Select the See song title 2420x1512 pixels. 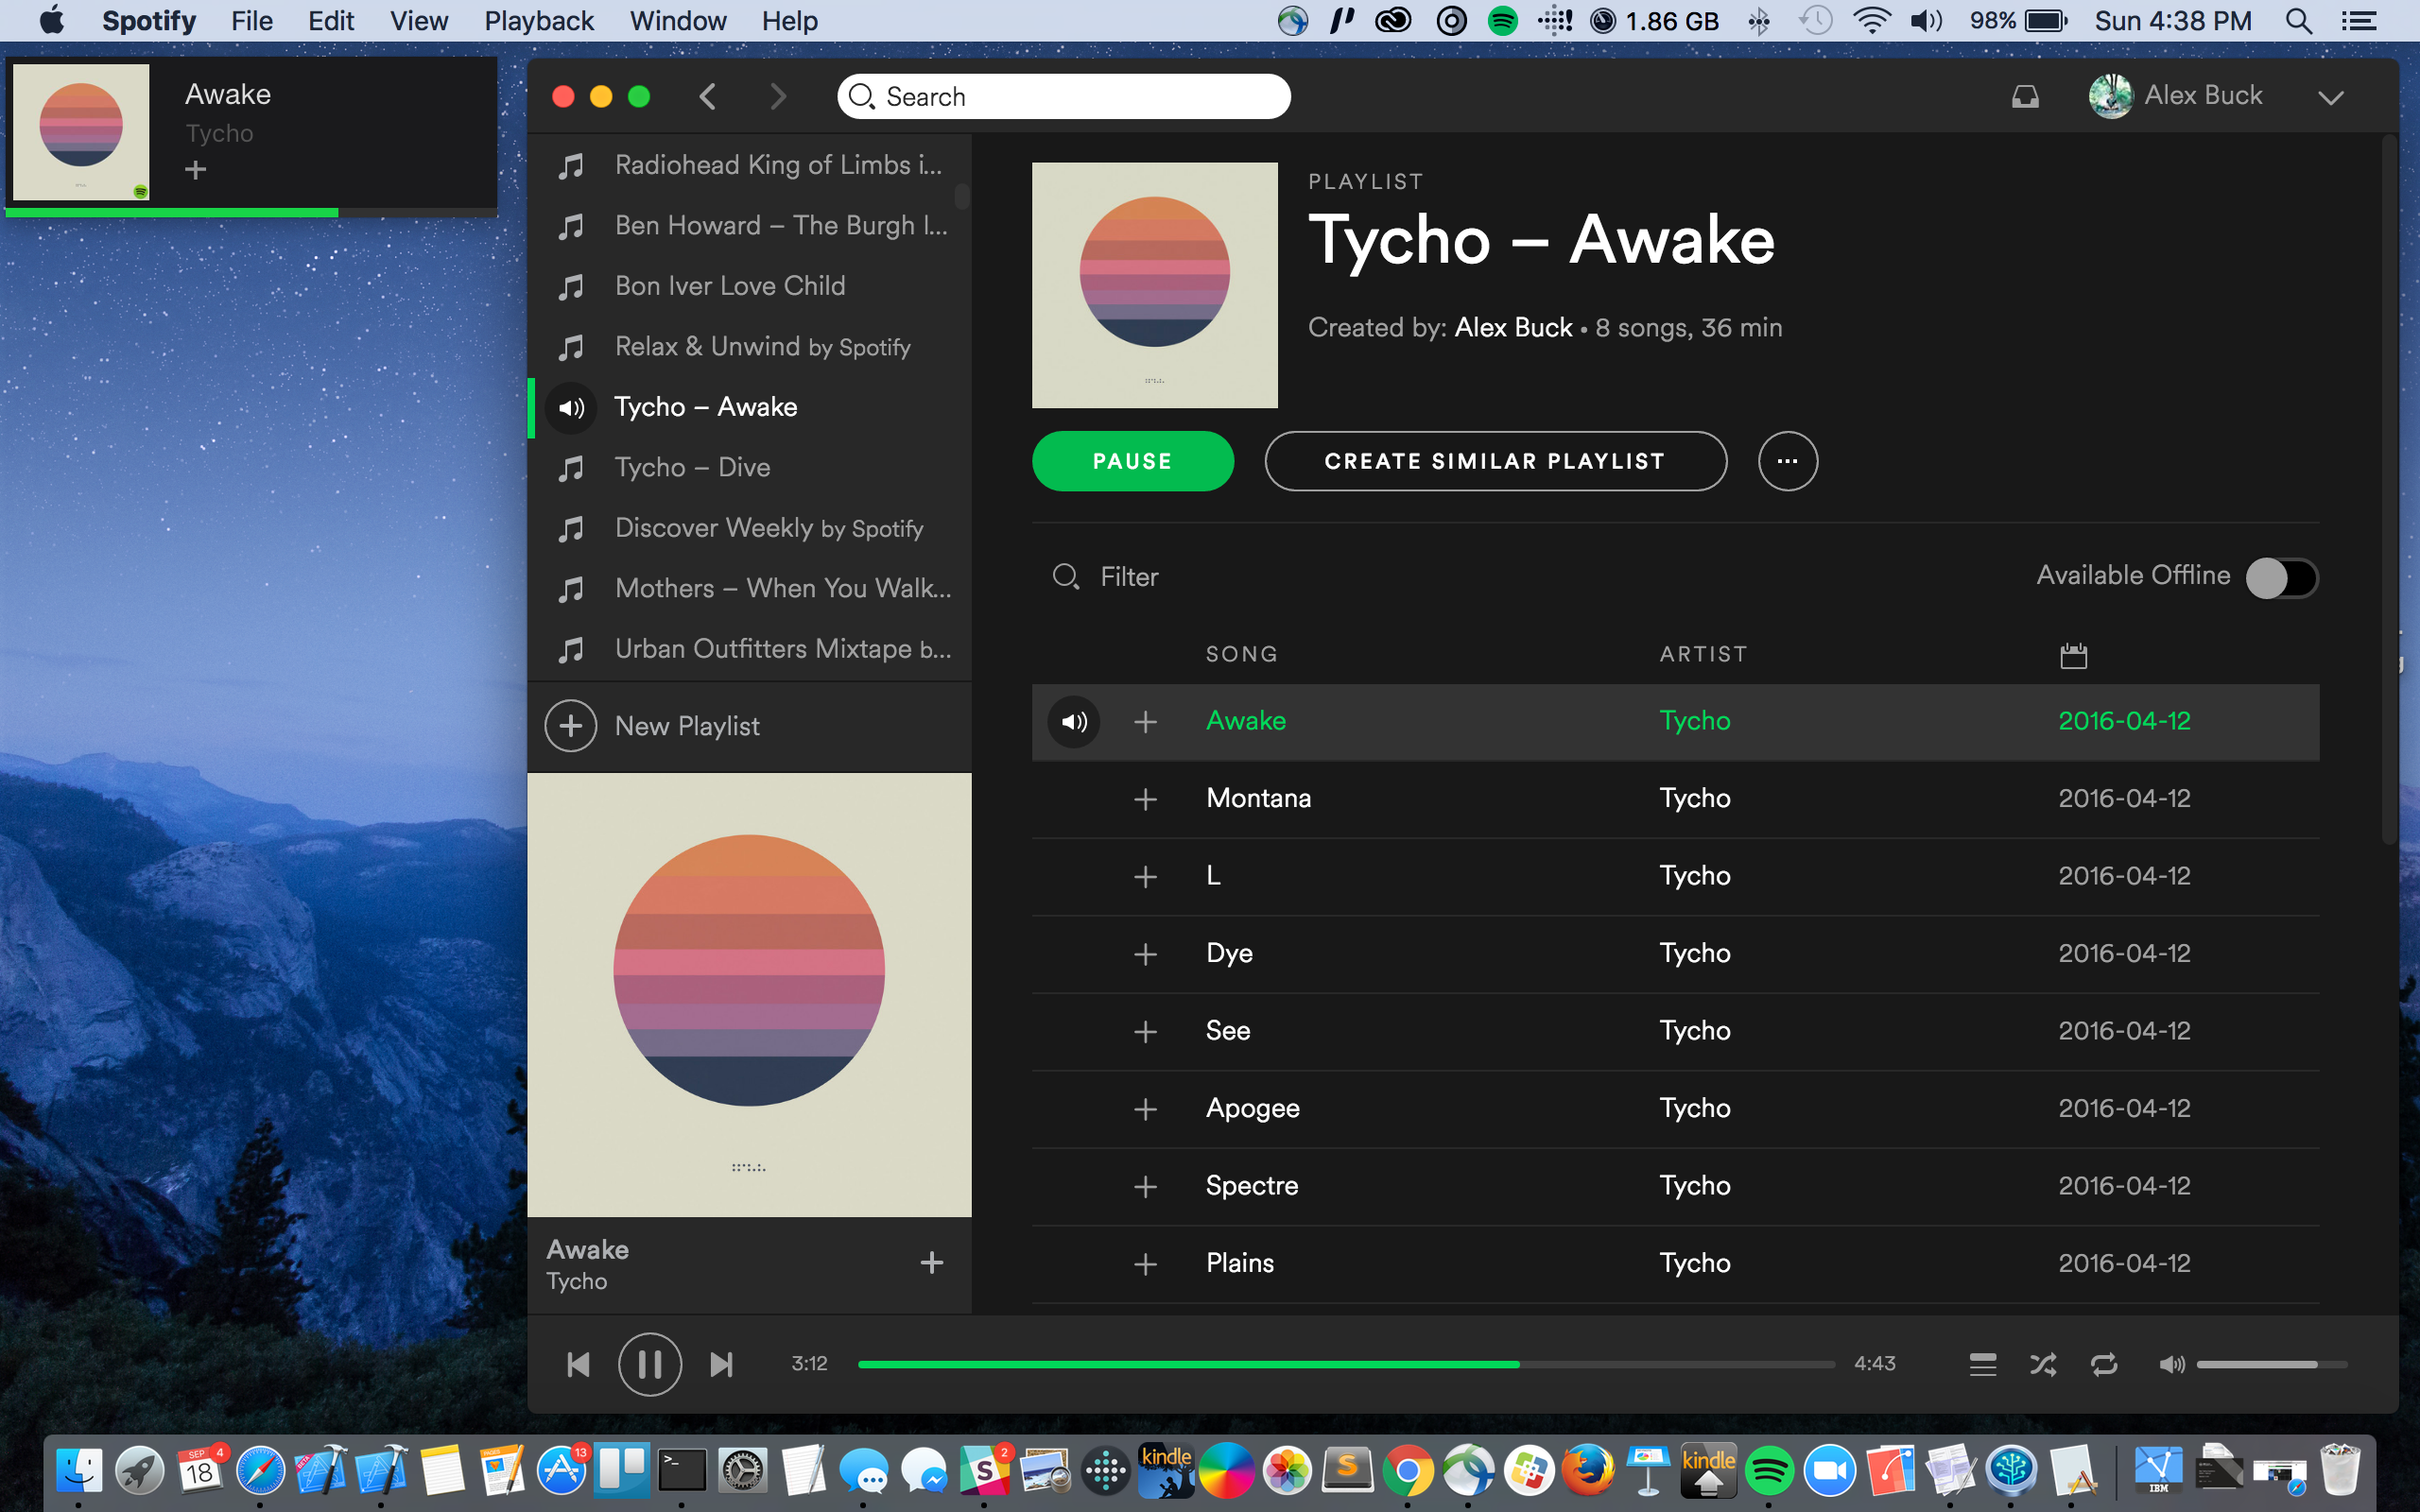coord(1228,1031)
